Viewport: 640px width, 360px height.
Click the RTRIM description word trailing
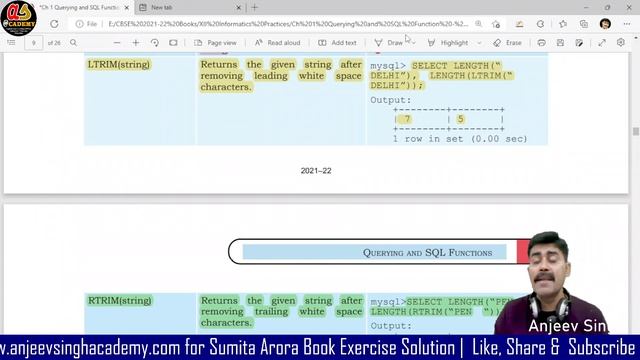(271, 311)
